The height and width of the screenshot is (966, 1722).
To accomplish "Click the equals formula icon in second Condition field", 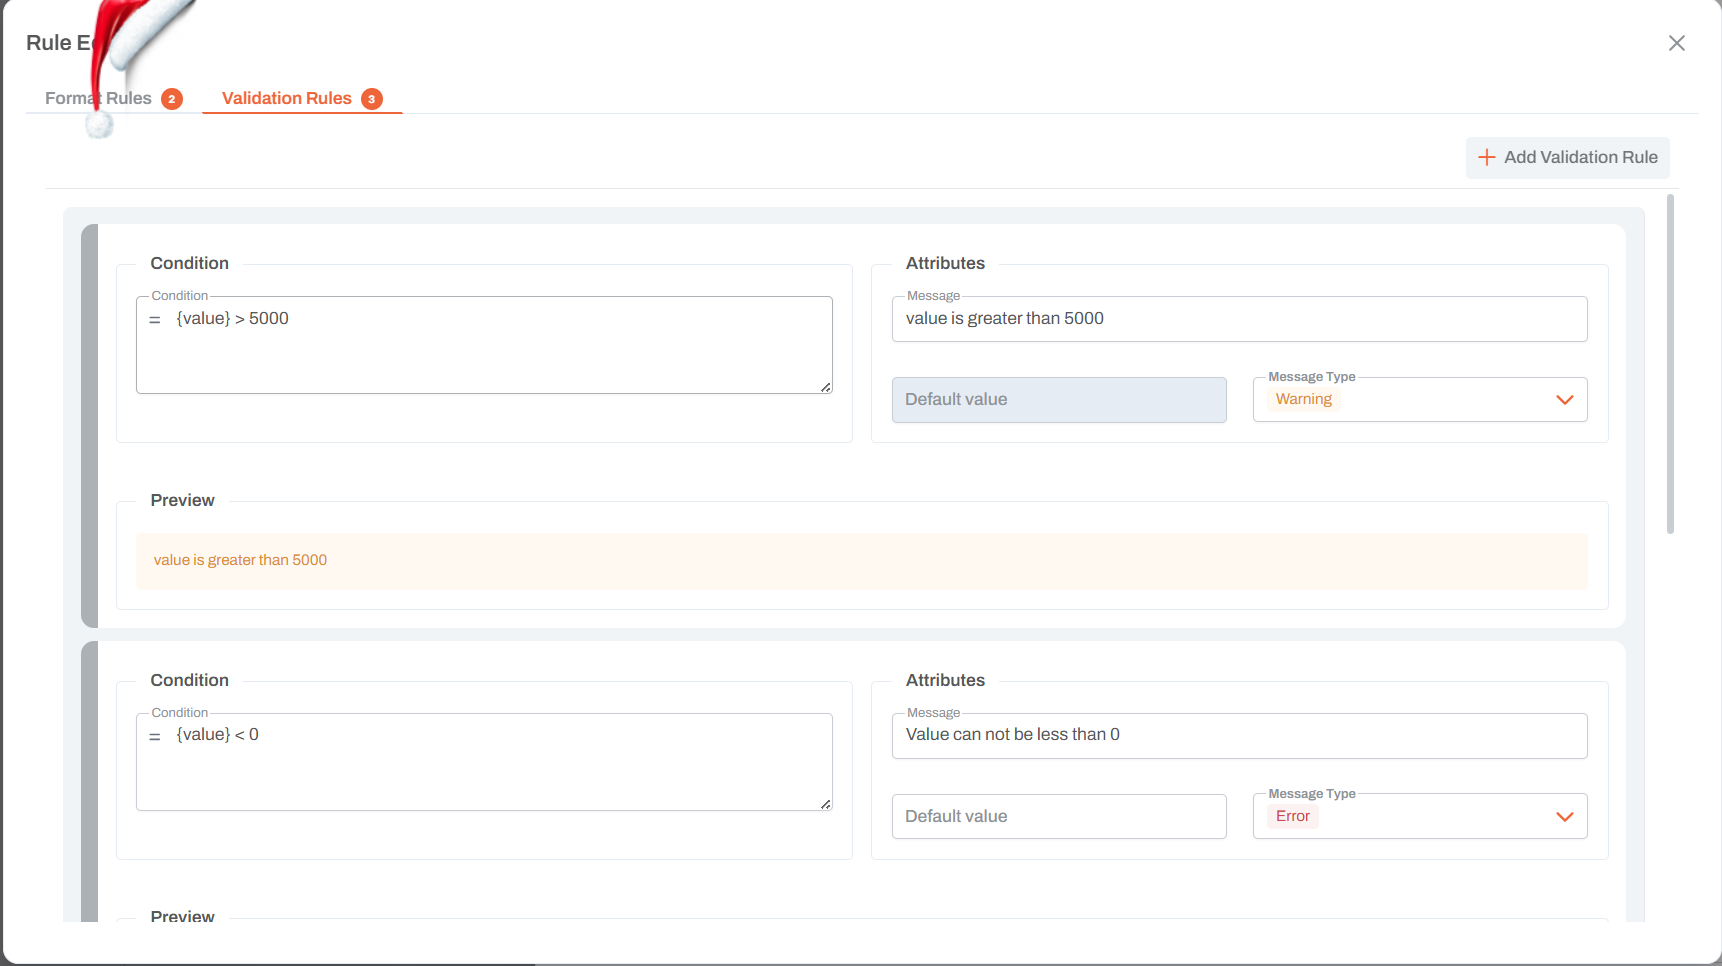I will (155, 734).
